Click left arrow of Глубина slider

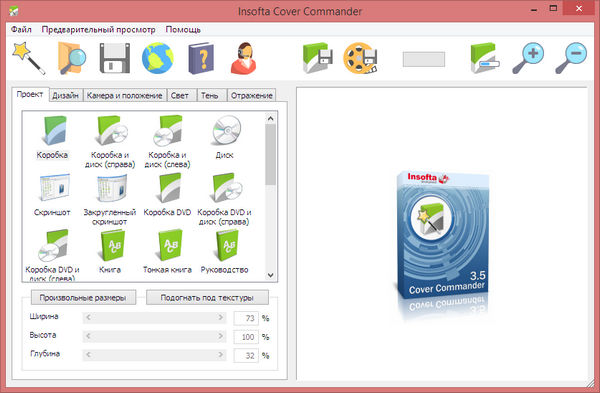[x=88, y=355]
